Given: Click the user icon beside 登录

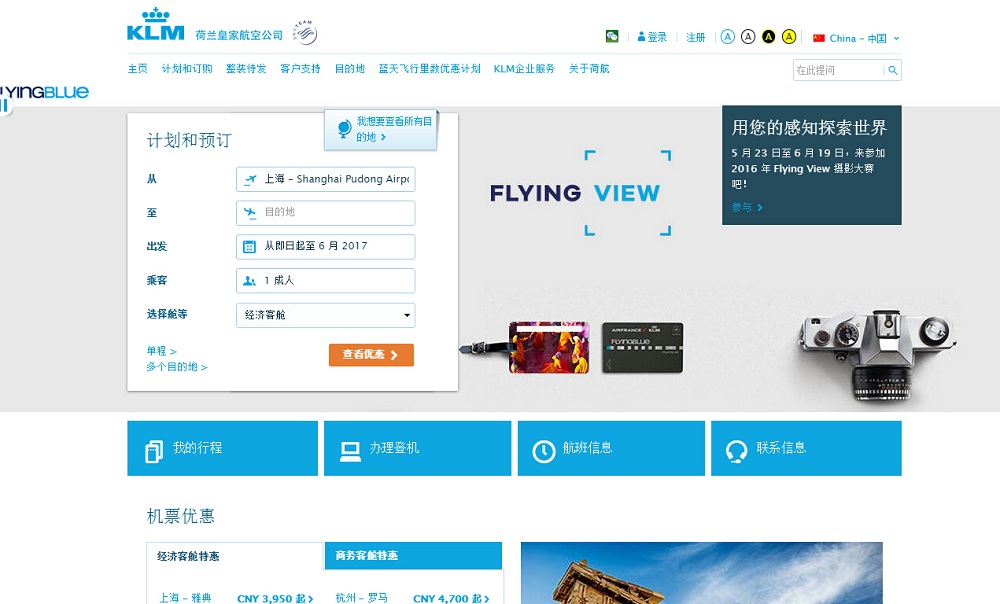Looking at the screenshot, I should click(x=641, y=37).
